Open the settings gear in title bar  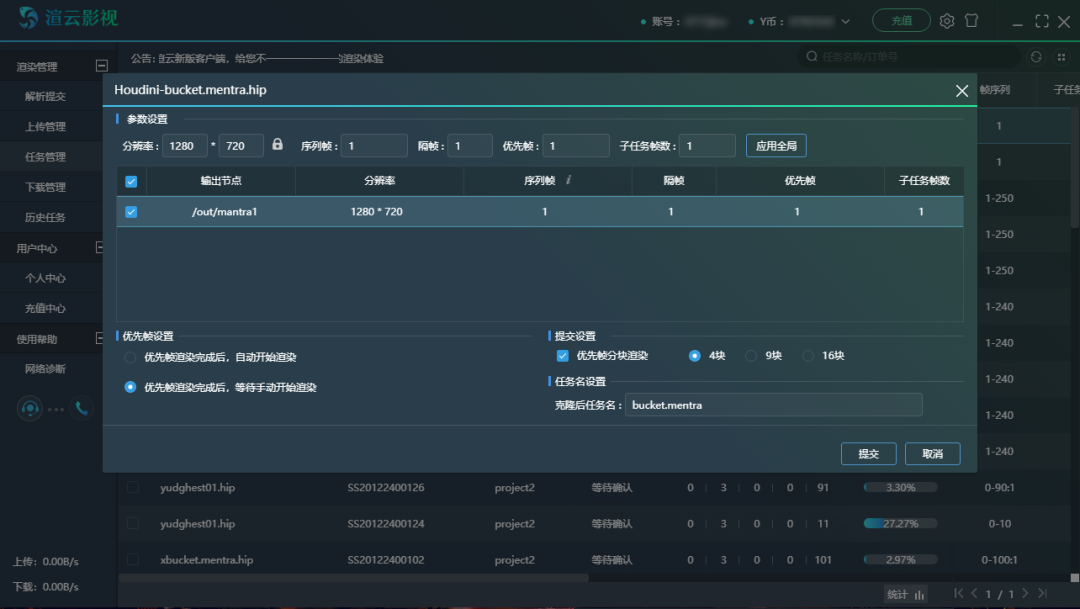(946, 21)
